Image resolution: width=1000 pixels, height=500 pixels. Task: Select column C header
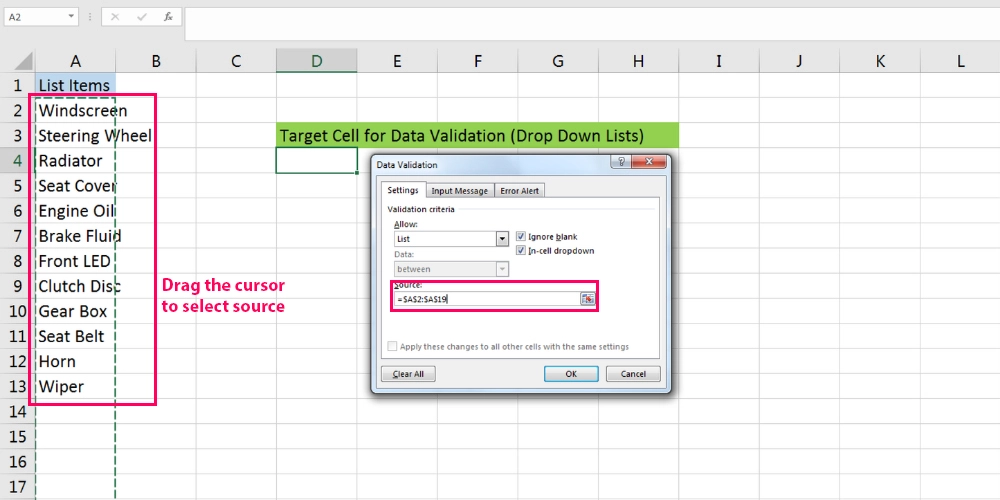point(236,61)
